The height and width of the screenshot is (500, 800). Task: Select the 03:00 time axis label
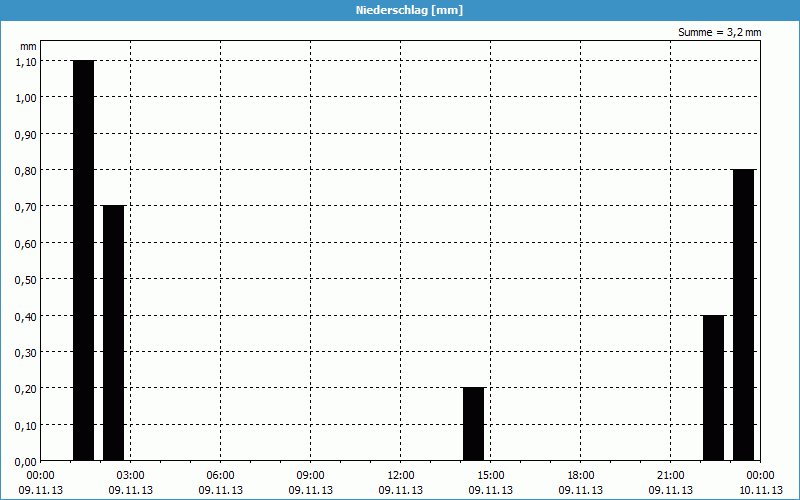click(131, 475)
